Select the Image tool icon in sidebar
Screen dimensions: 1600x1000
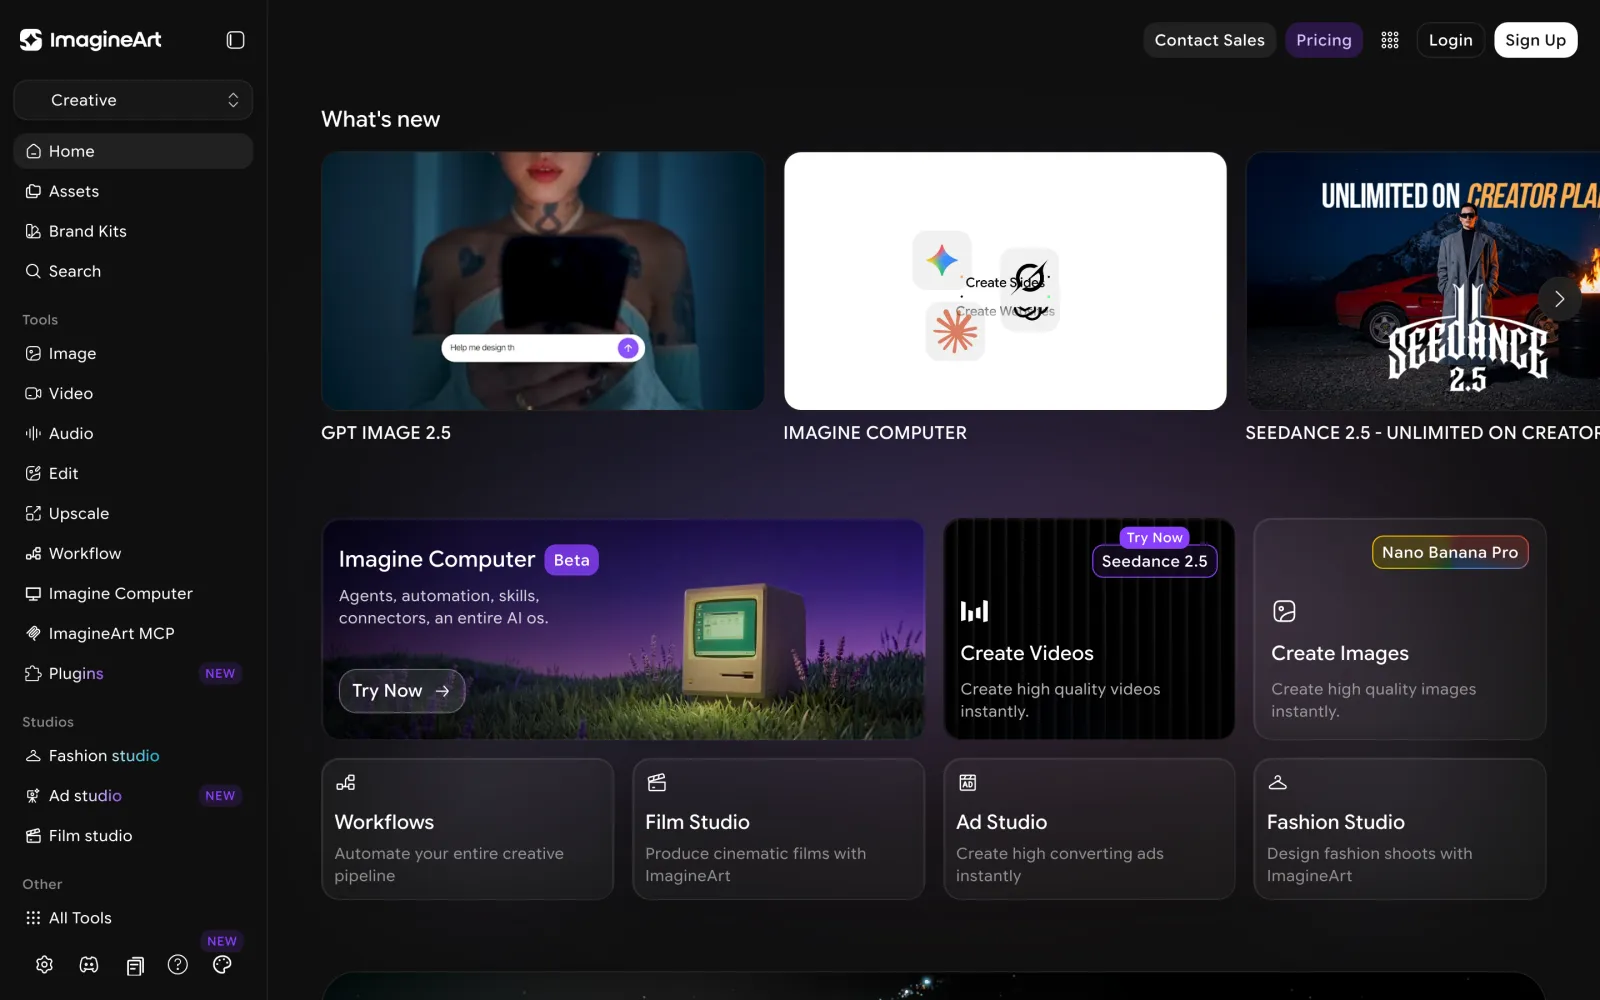pyautogui.click(x=33, y=354)
